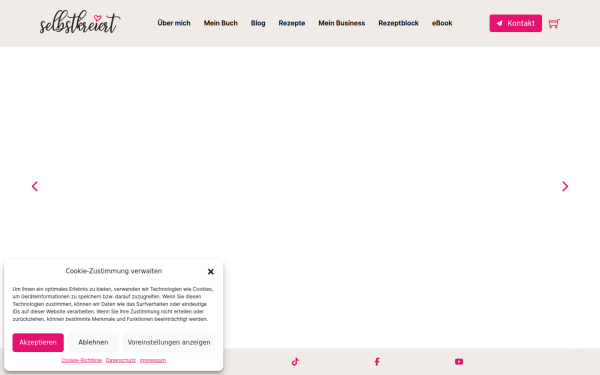This screenshot has width=600, height=375.
Task: Open the Impressum link
Action: 153,360
